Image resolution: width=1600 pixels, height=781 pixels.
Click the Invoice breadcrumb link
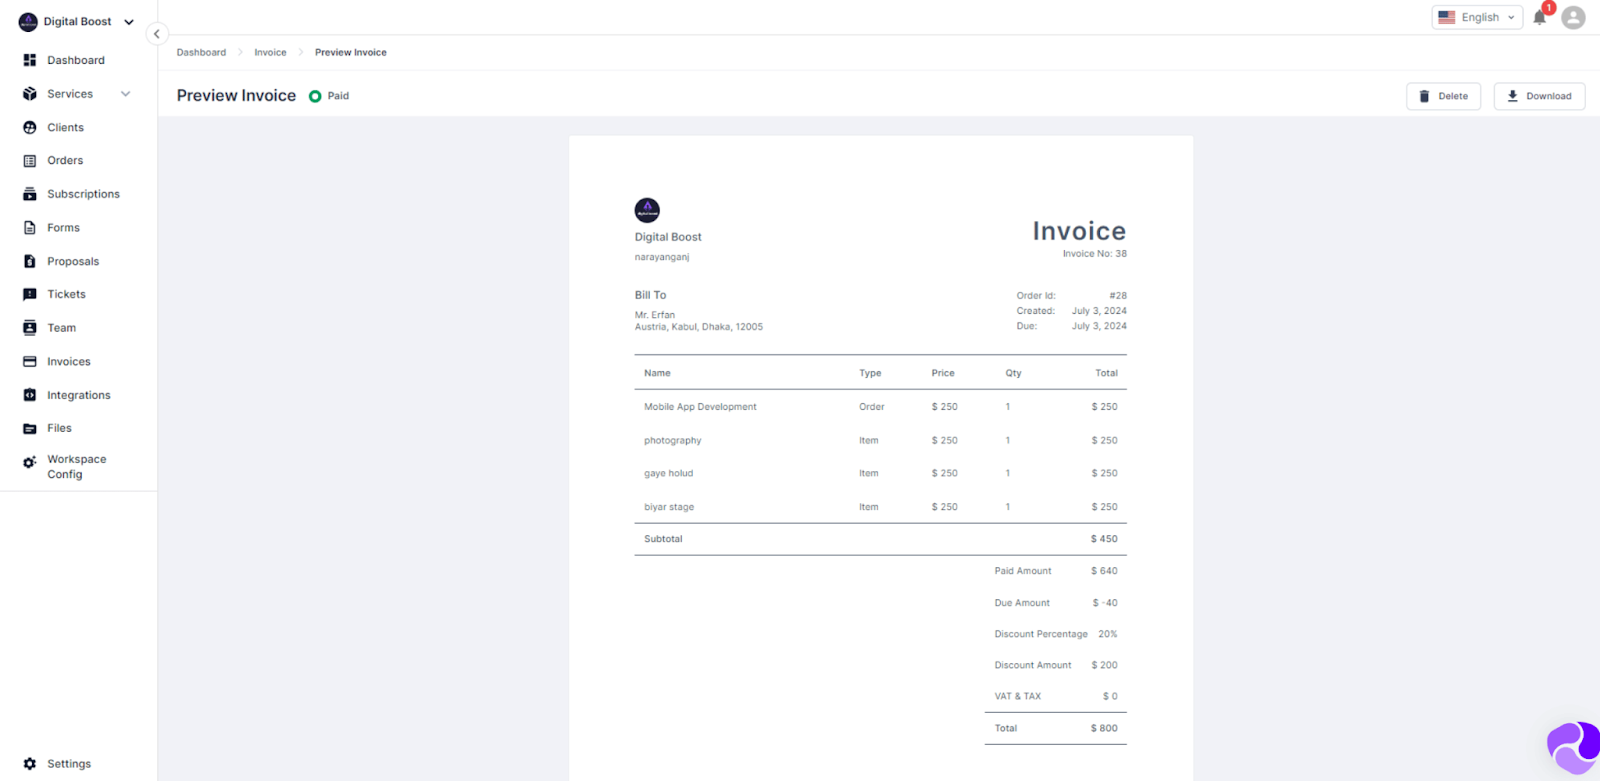coord(270,52)
